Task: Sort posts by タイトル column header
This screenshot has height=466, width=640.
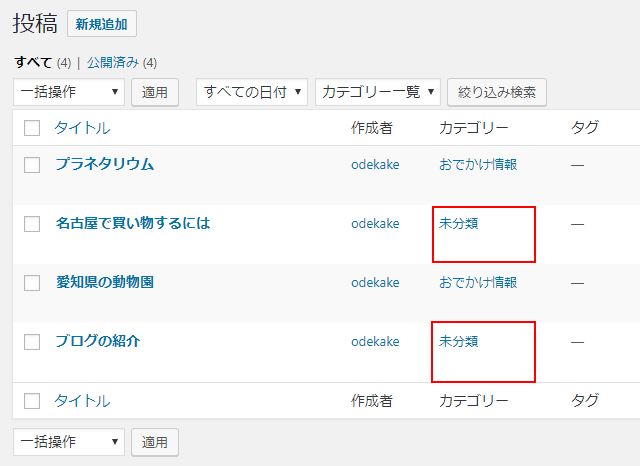Action: pos(82,128)
